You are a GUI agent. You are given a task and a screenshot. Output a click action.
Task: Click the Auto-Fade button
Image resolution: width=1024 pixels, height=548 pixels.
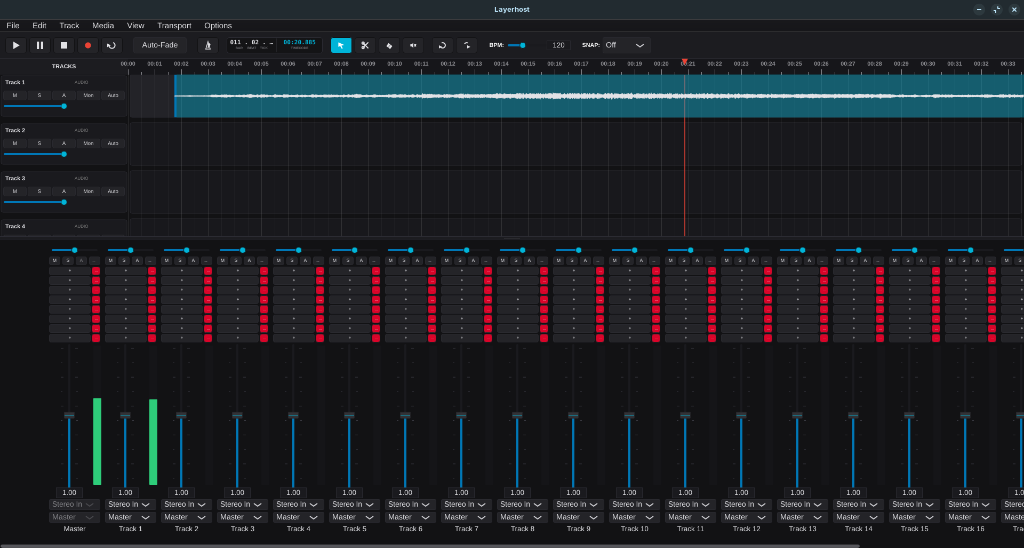coord(159,45)
